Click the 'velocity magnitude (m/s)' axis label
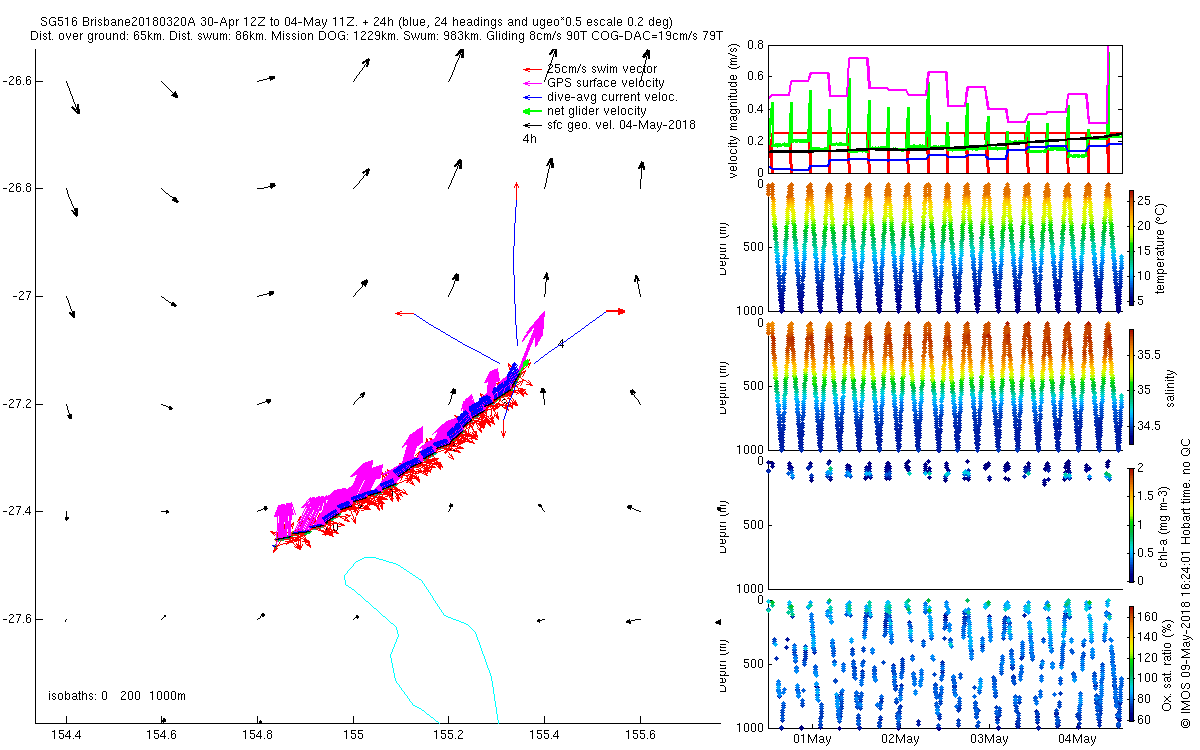This screenshot has height=750, width=1200. click(734, 111)
